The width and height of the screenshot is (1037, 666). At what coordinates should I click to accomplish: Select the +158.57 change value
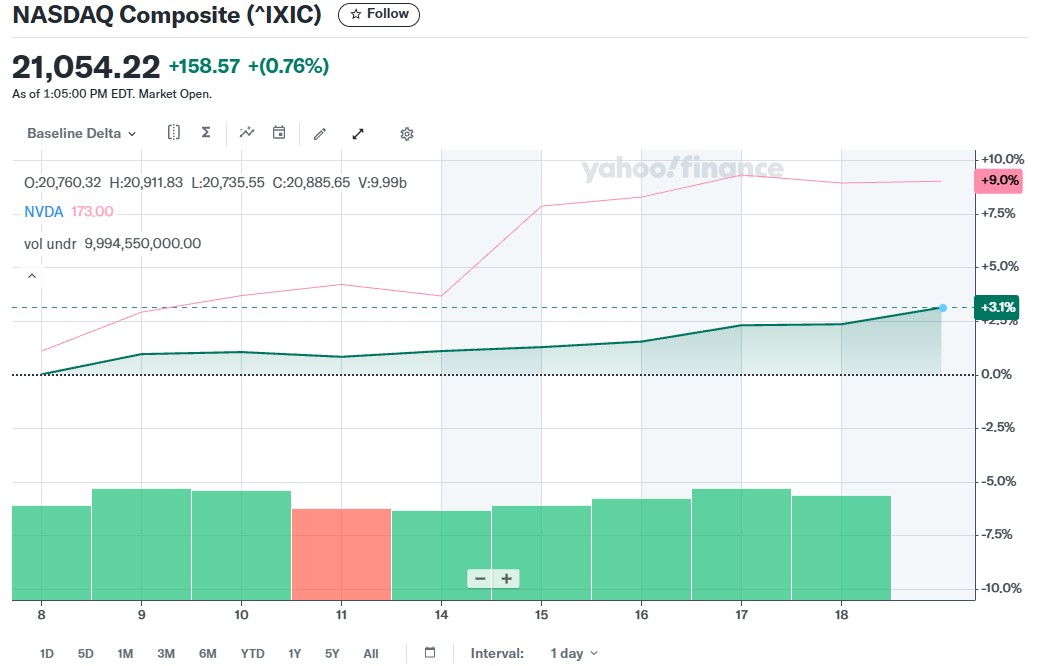point(204,66)
